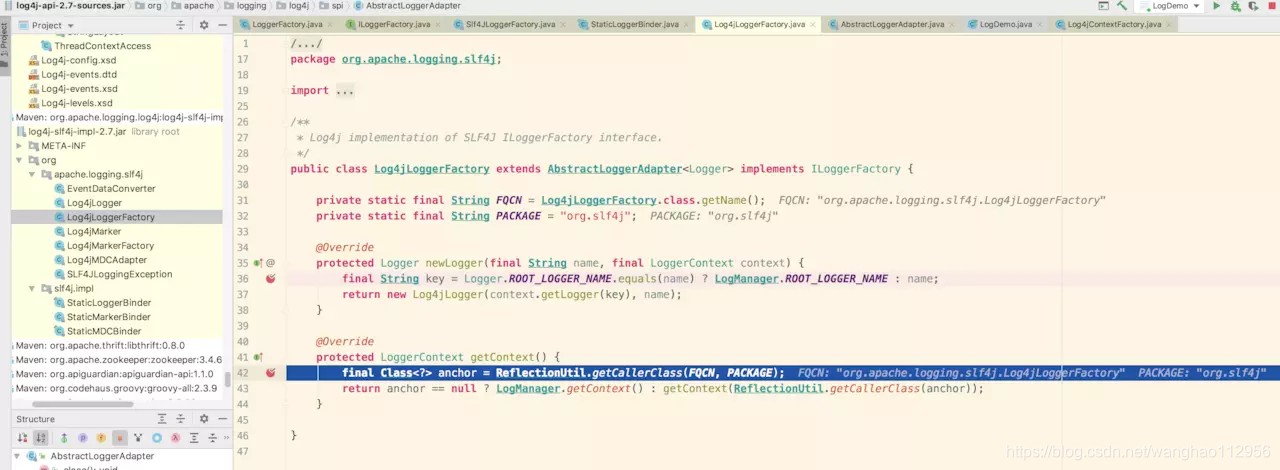Collapse the slf4j.impl package
The image size is (1280, 470).
(x=32, y=288)
